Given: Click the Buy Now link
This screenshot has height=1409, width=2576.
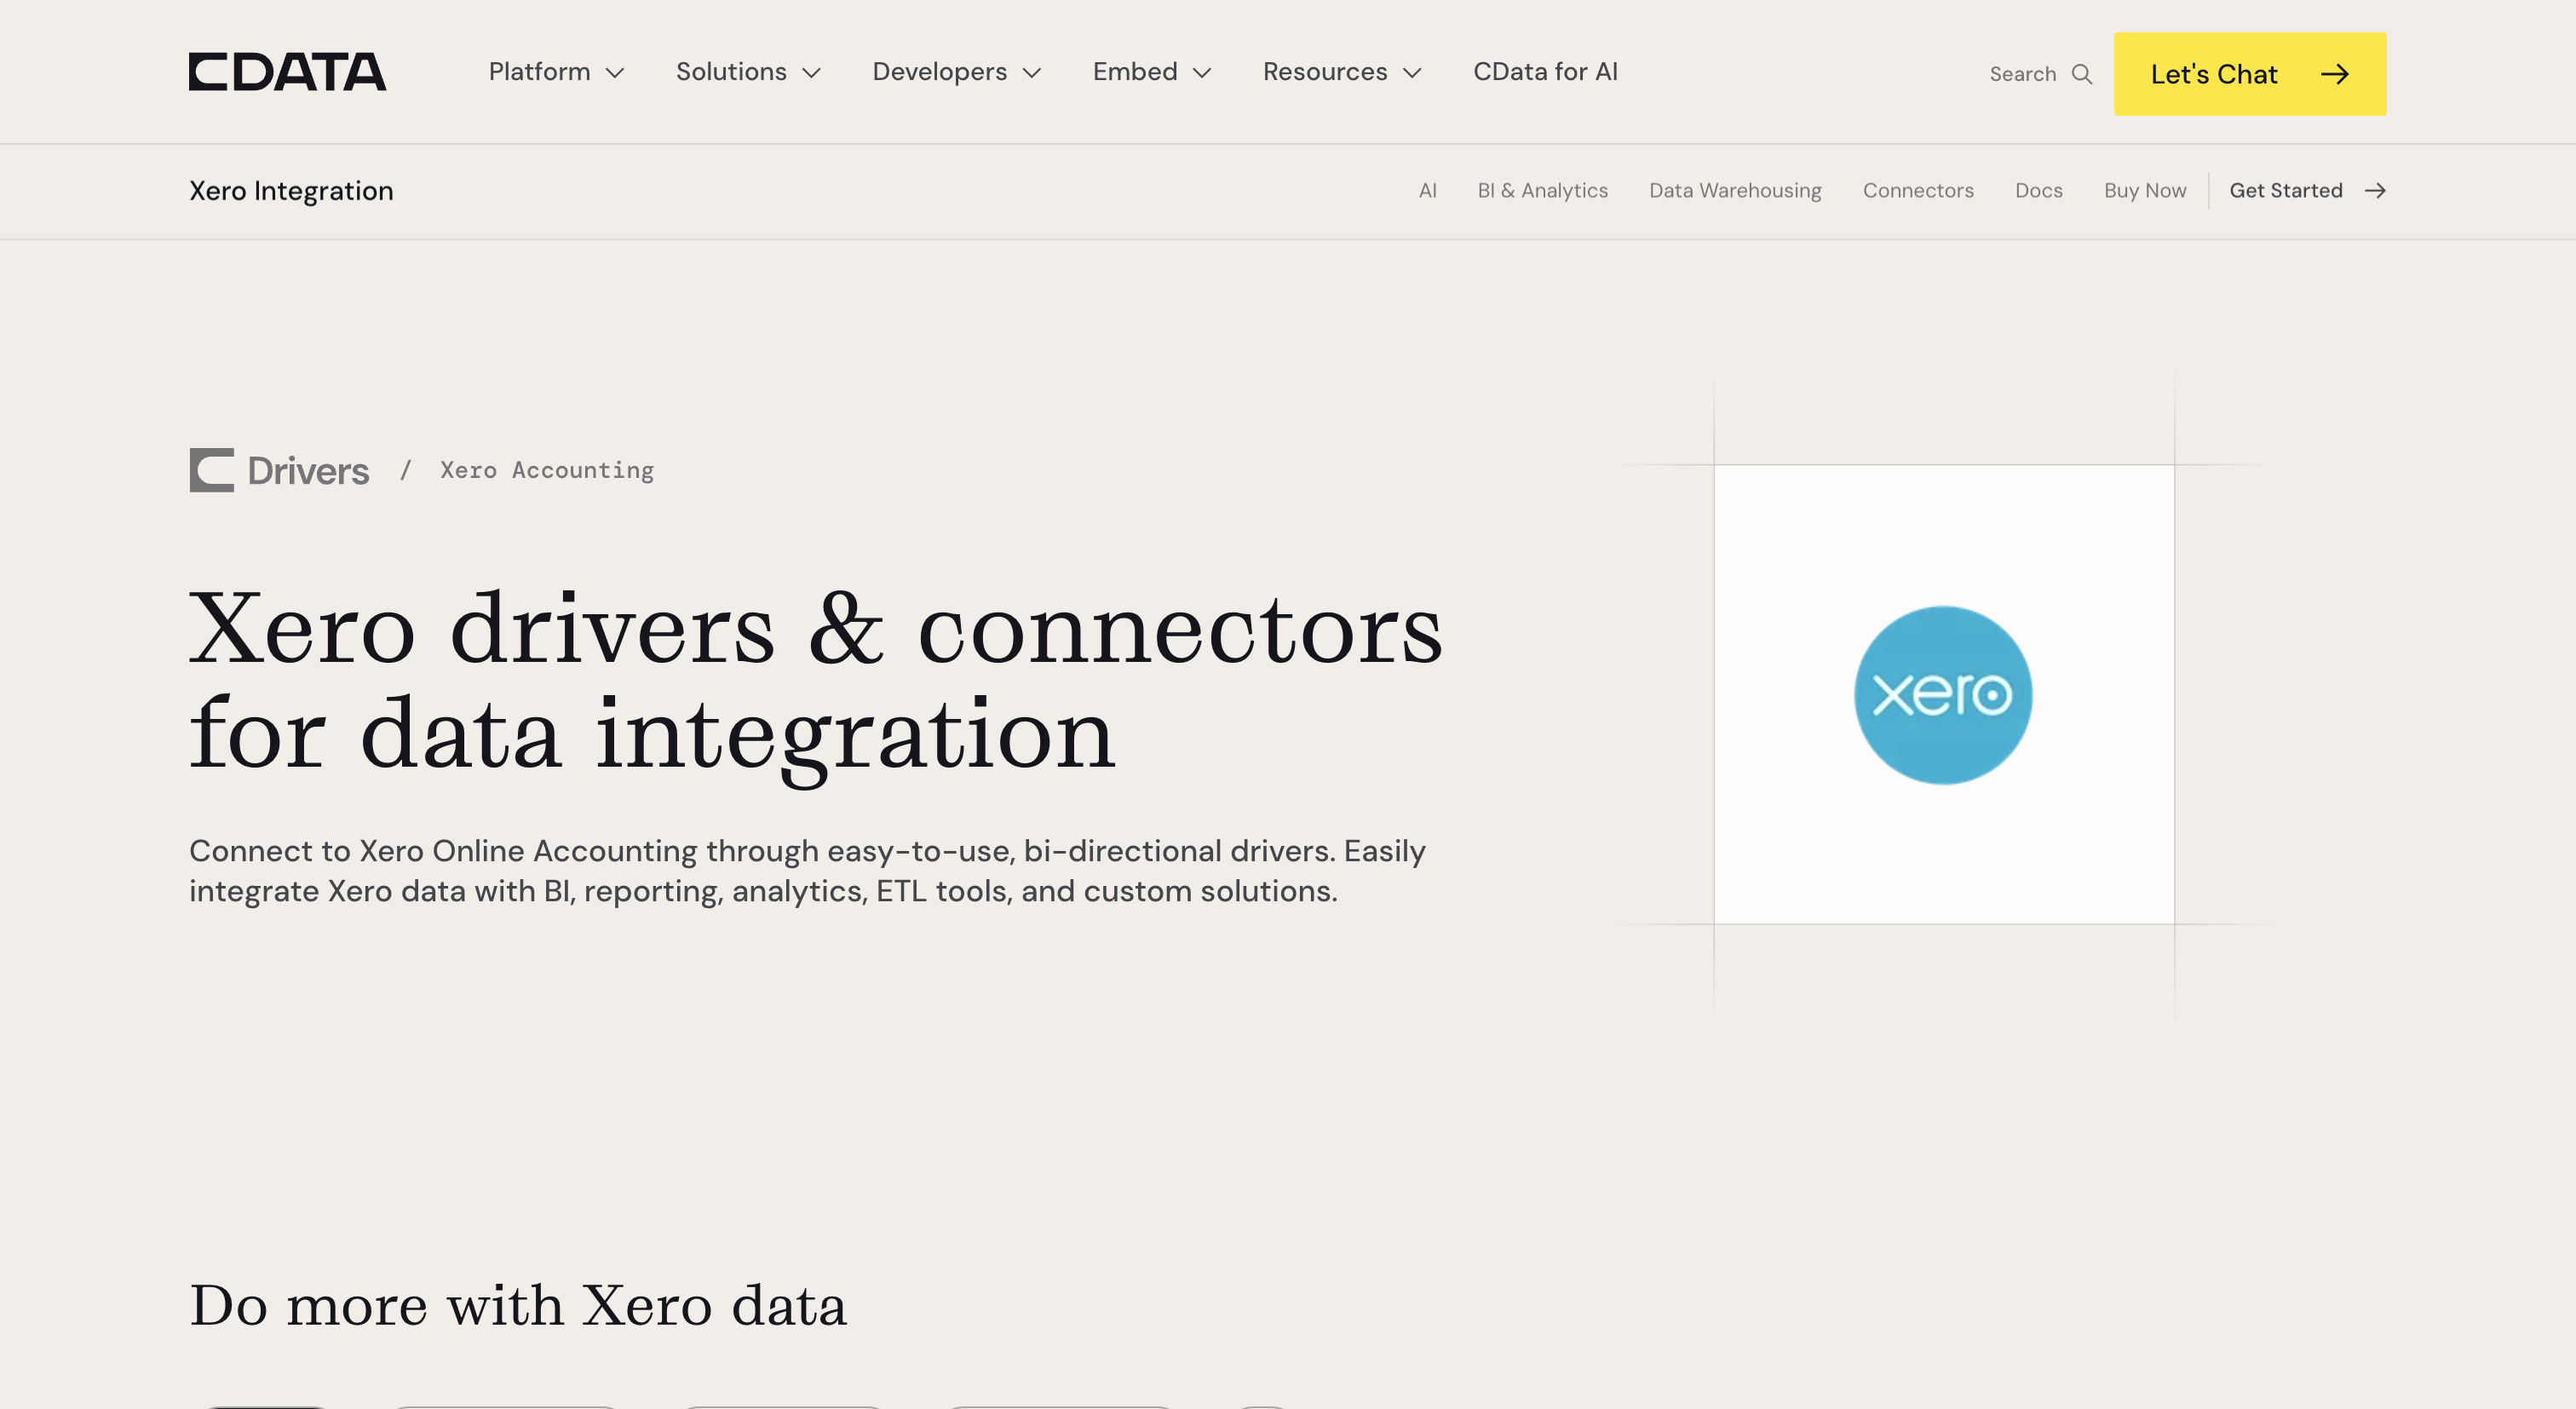Looking at the screenshot, I should (2145, 191).
